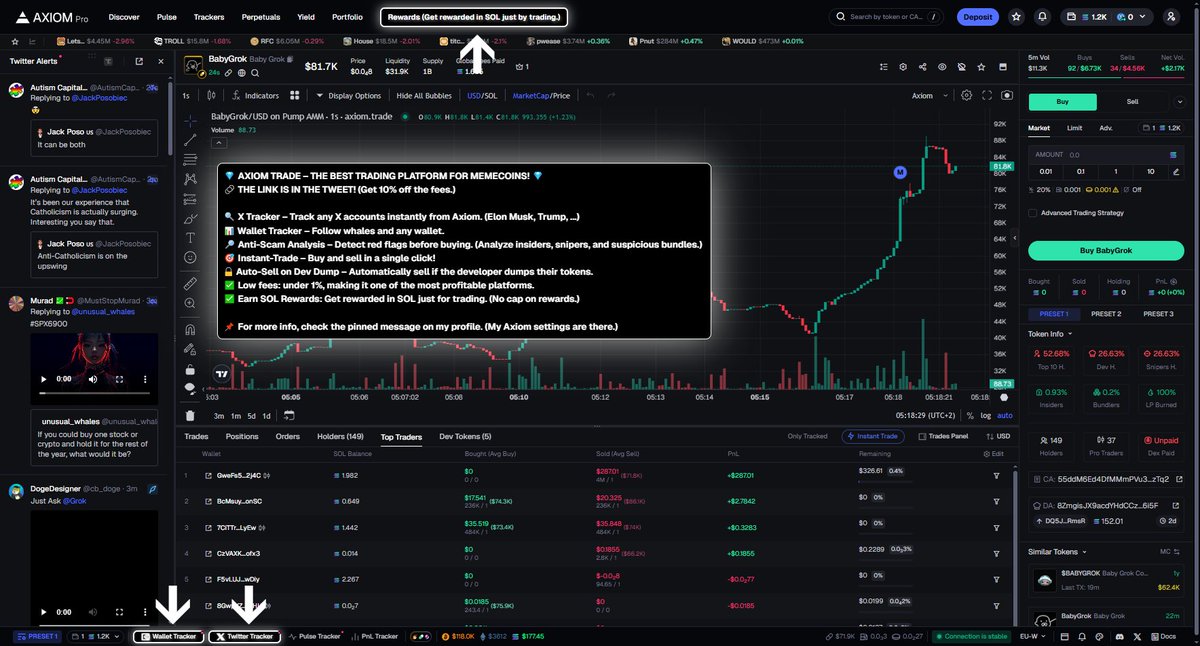Take a chart snapshot with camera icon
This screenshot has width=1200, height=646.
pyautogui.click(x=1007, y=96)
